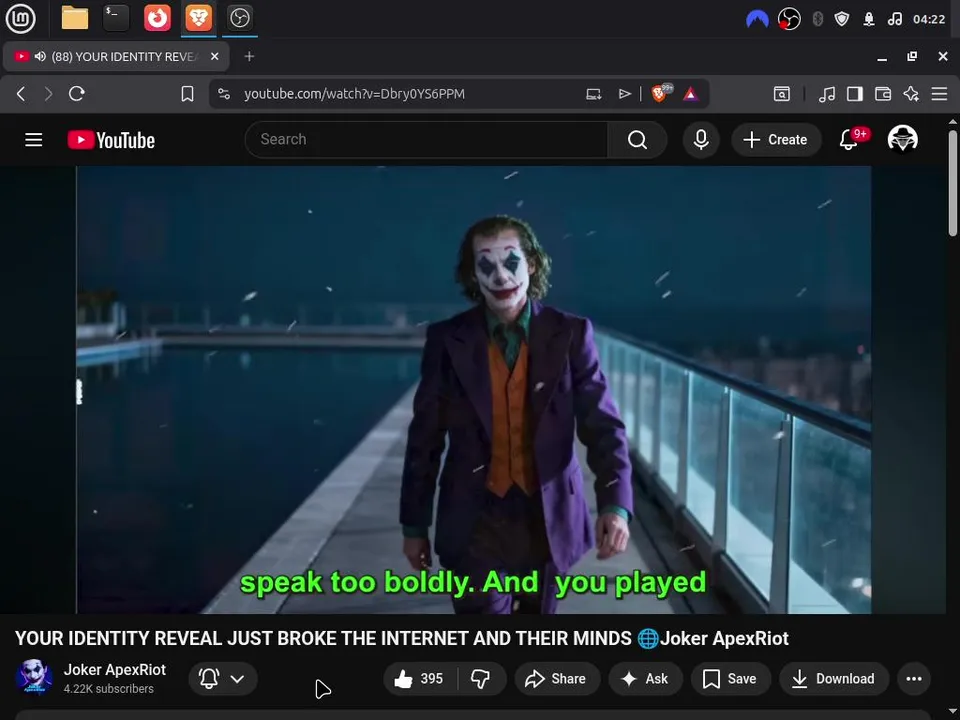Click the install/cast icon in address bar
Image resolution: width=960 pixels, height=720 pixels.
(593, 94)
